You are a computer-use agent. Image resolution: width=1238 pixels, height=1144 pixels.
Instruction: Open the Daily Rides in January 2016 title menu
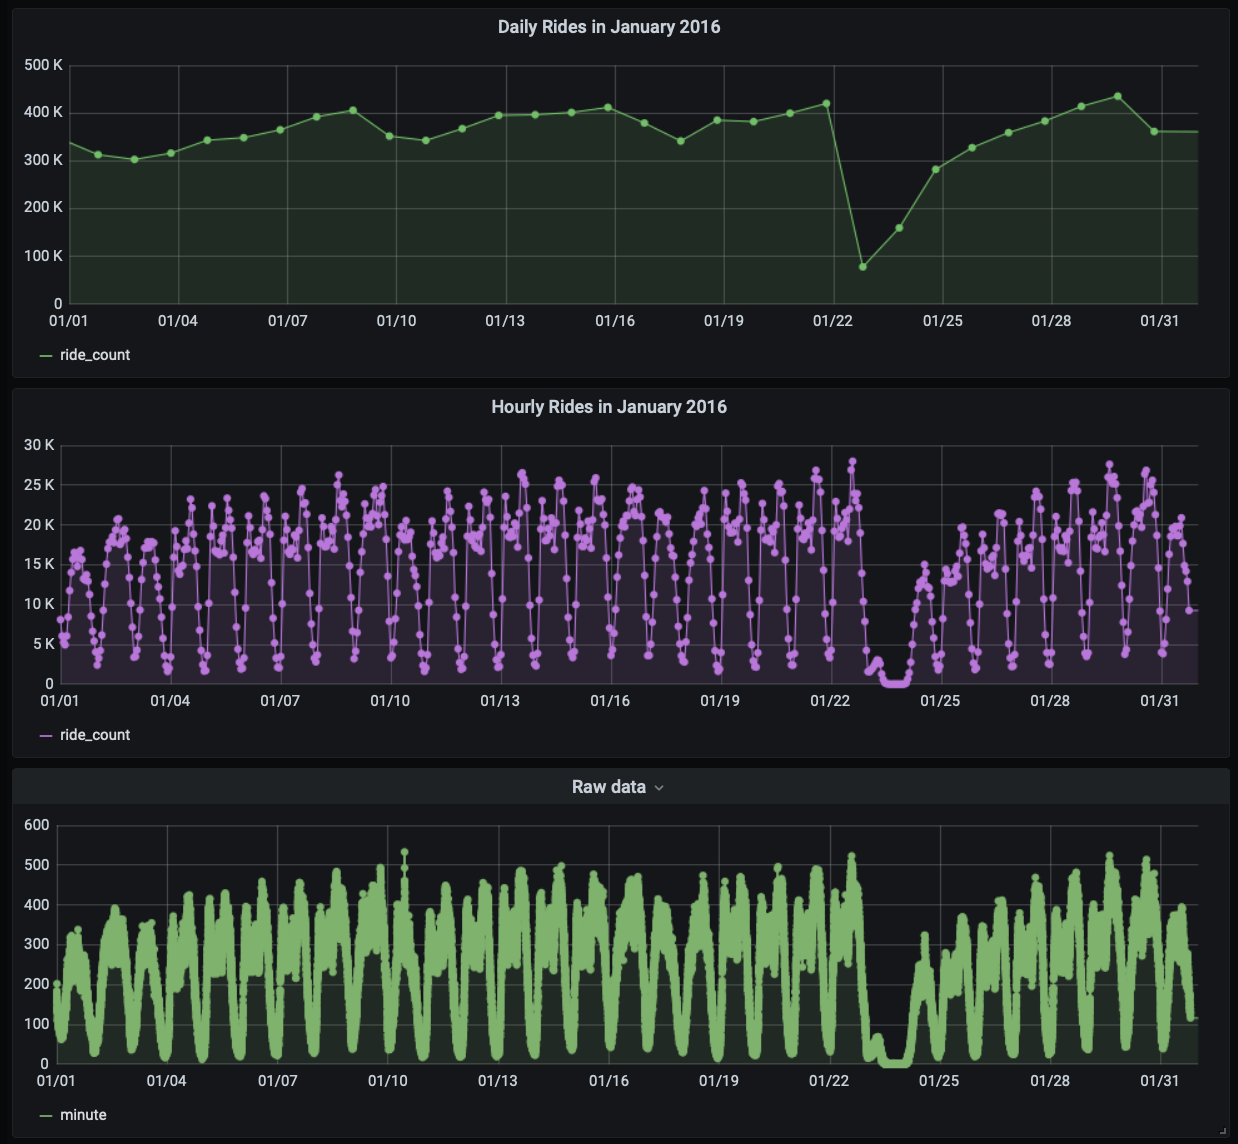pos(608,27)
